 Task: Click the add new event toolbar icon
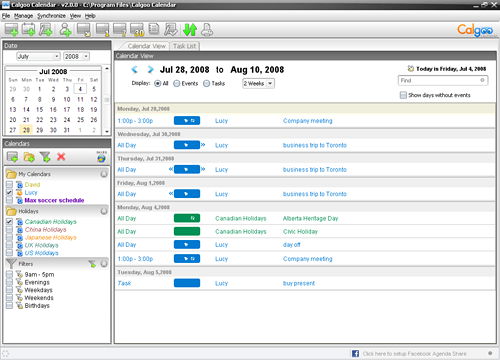point(11,30)
